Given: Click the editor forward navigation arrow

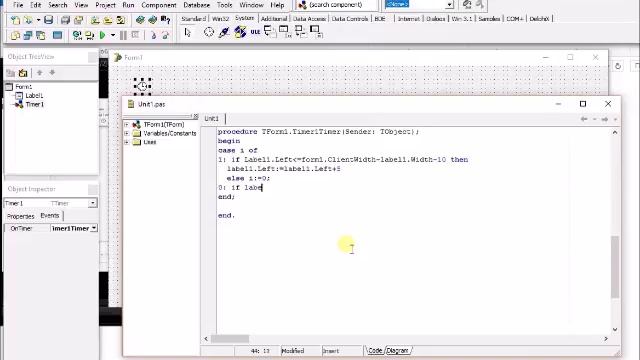Looking at the screenshot, I should pyautogui.click(x=604, y=119).
